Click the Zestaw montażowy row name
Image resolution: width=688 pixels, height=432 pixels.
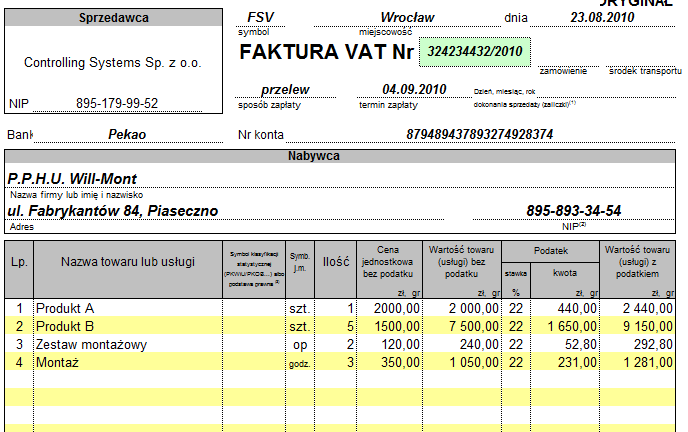click(91, 345)
